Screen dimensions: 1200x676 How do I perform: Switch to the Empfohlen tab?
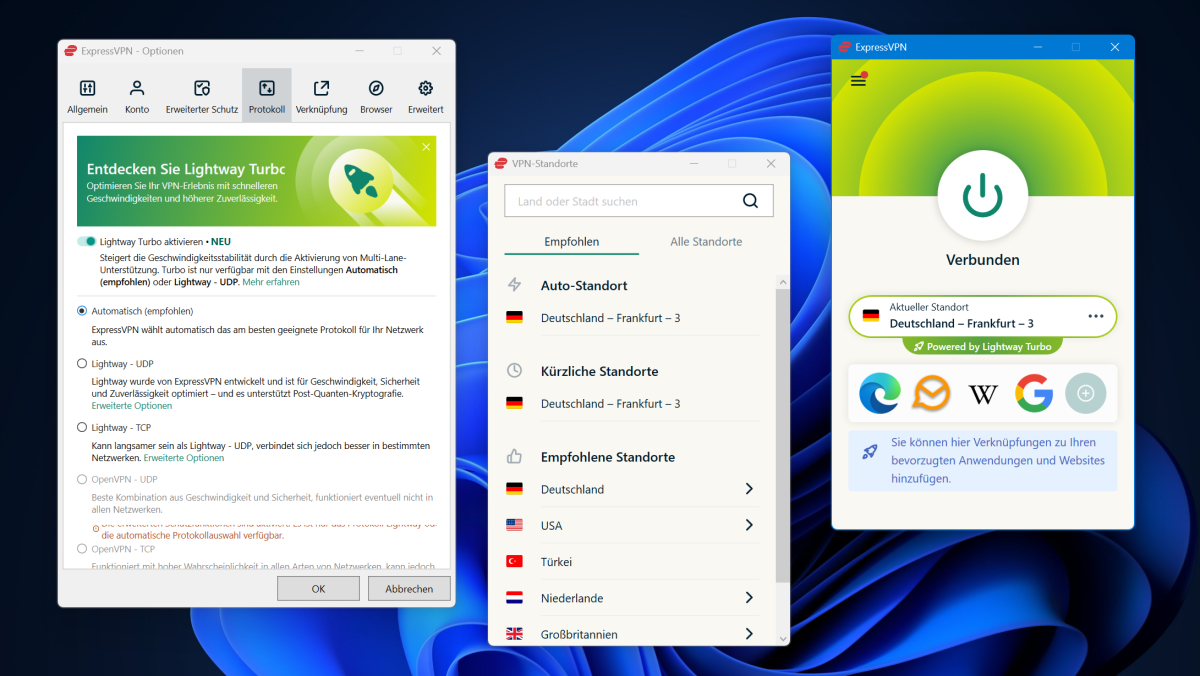click(572, 241)
